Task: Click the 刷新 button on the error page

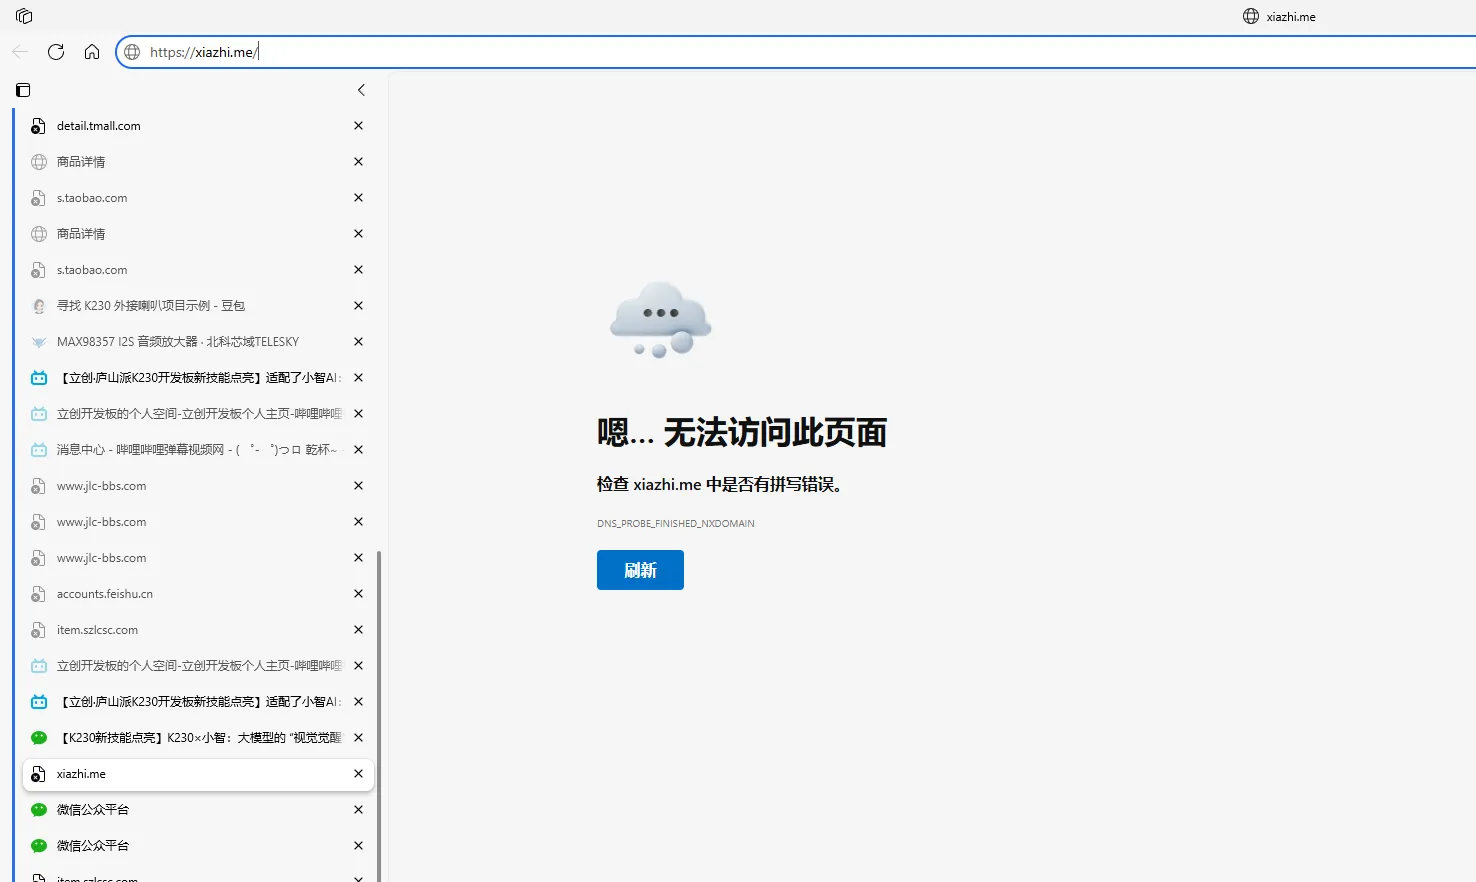Action: click(640, 569)
